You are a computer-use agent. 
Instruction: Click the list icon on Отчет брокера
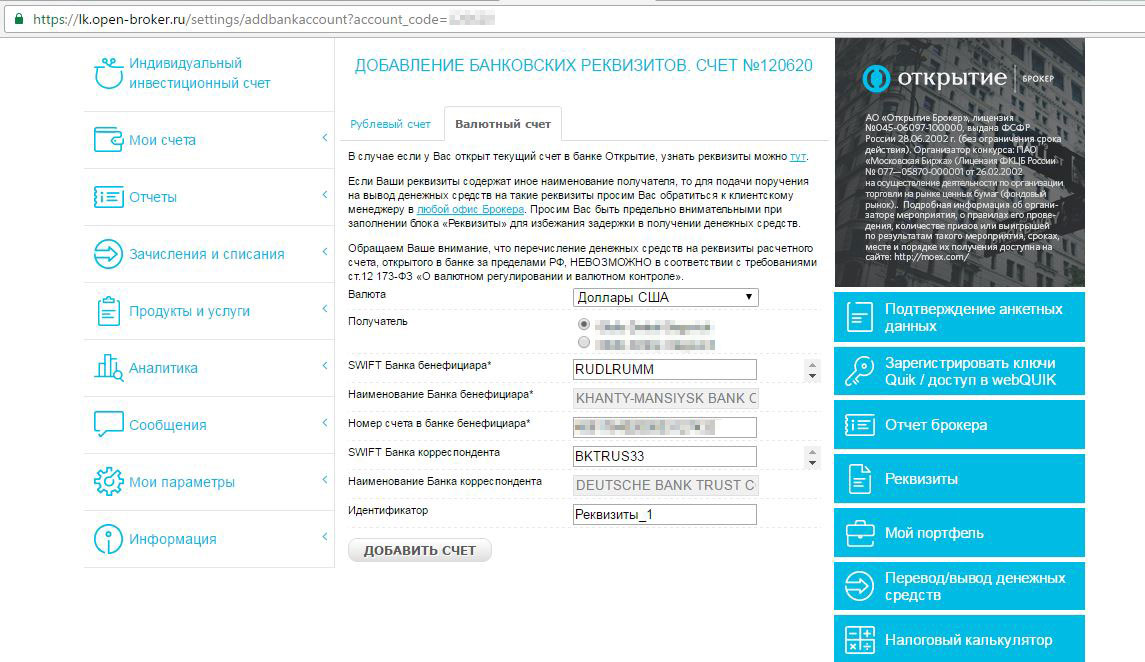click(859, 425)
